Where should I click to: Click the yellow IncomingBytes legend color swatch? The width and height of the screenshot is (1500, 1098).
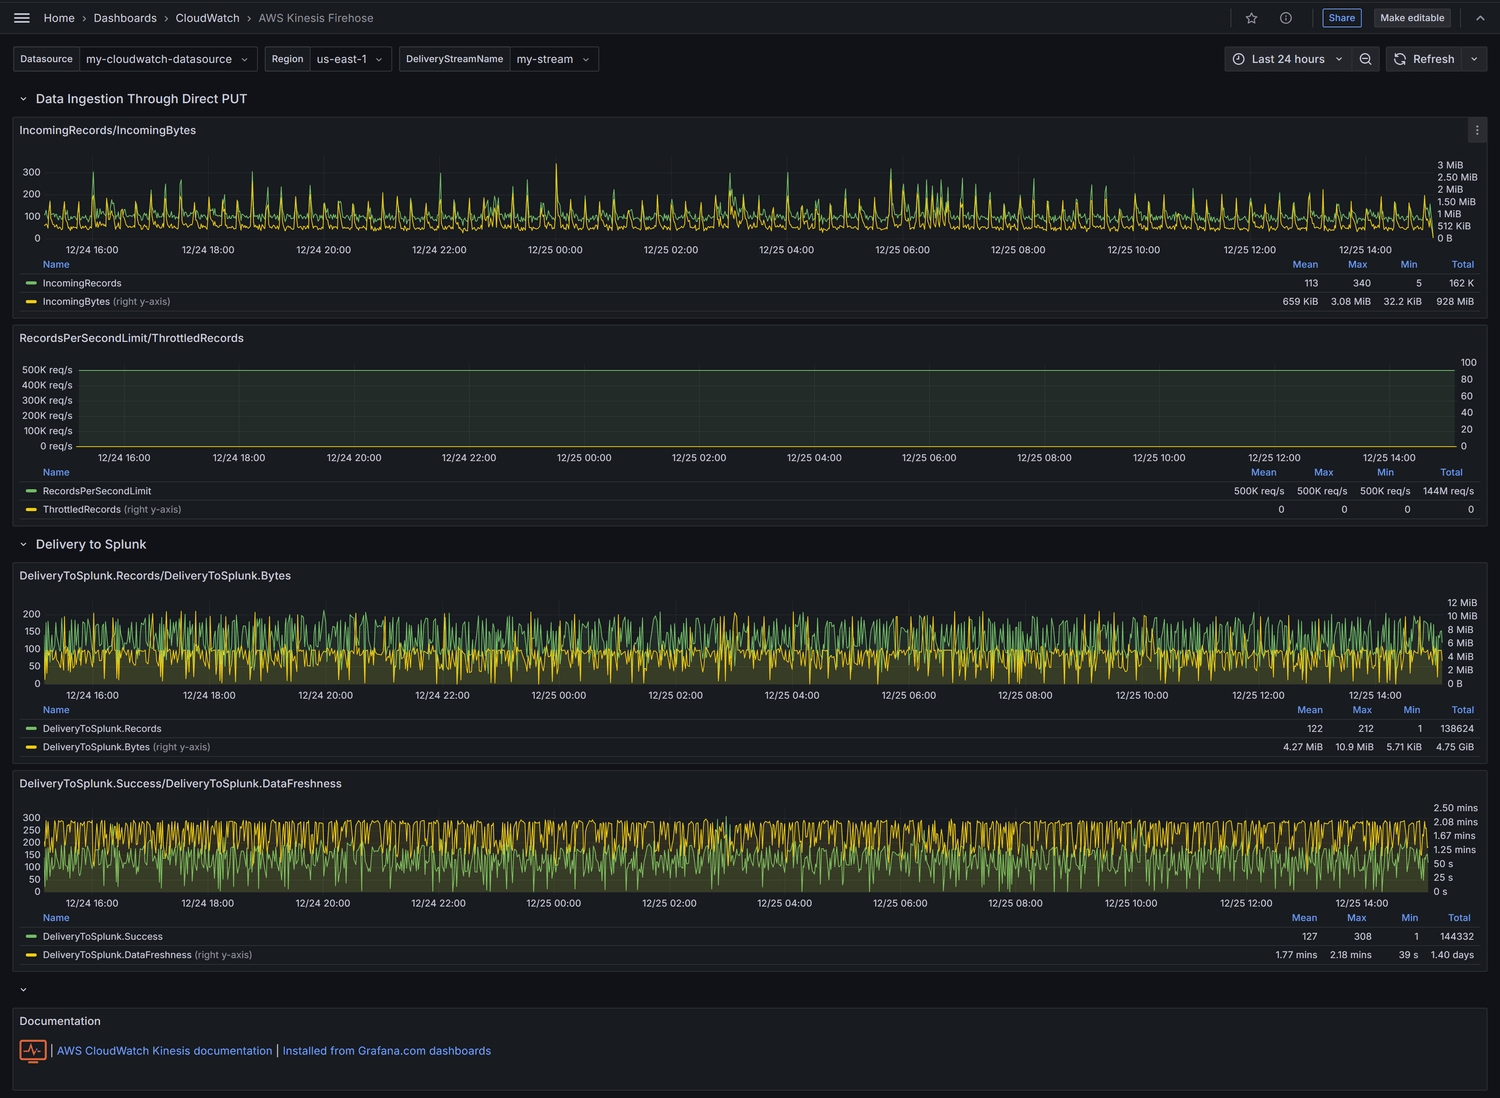[31, 301]
